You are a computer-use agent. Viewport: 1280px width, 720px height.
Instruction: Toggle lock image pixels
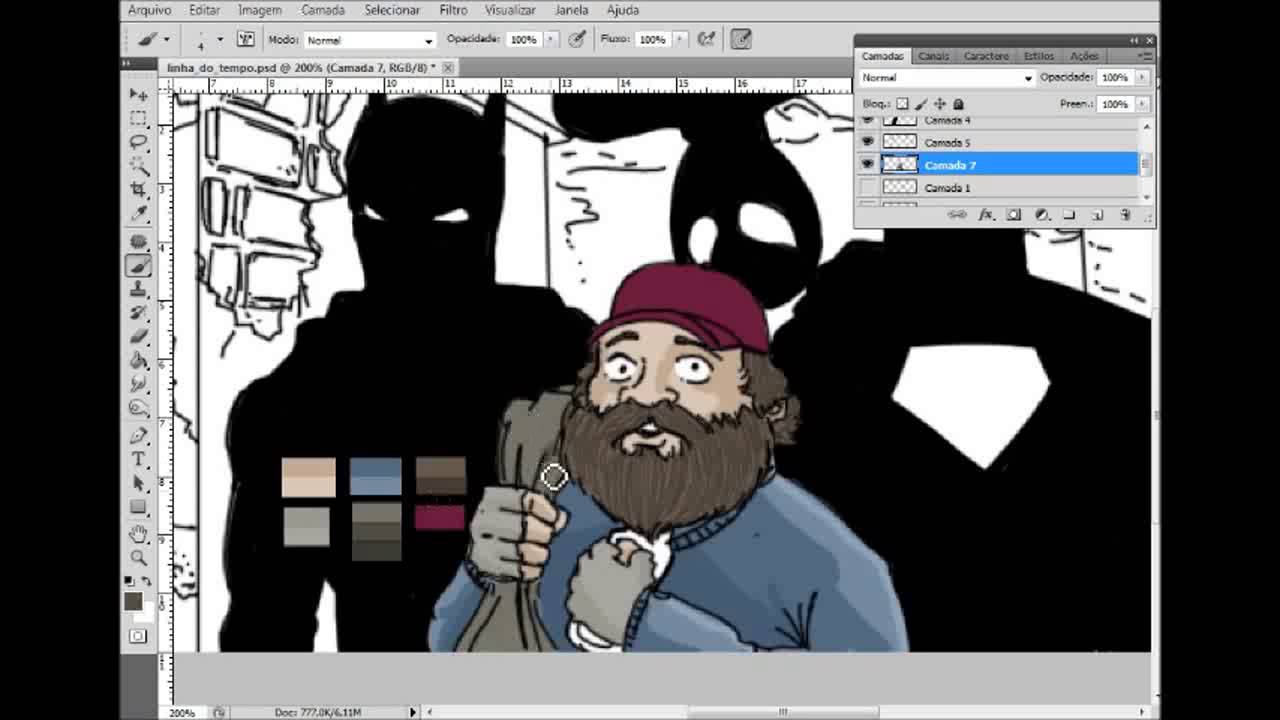point(921,104)
